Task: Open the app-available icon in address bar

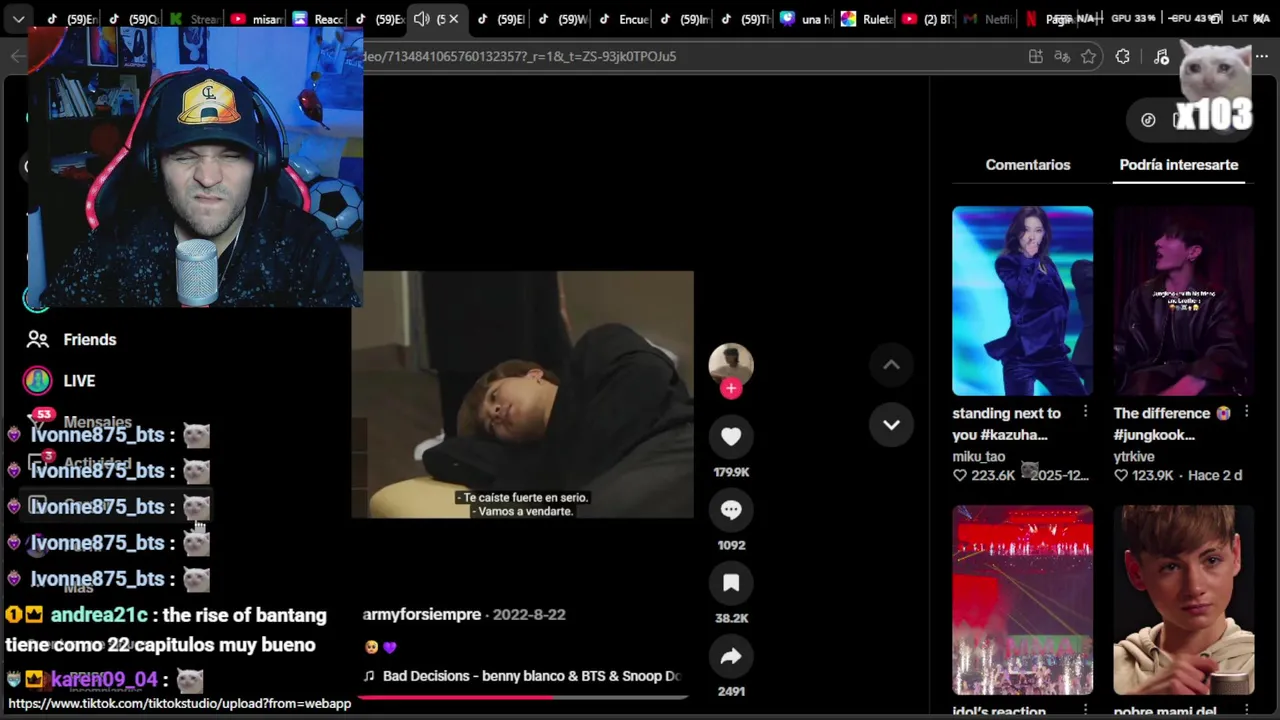Action: (x=1036, y=56)
